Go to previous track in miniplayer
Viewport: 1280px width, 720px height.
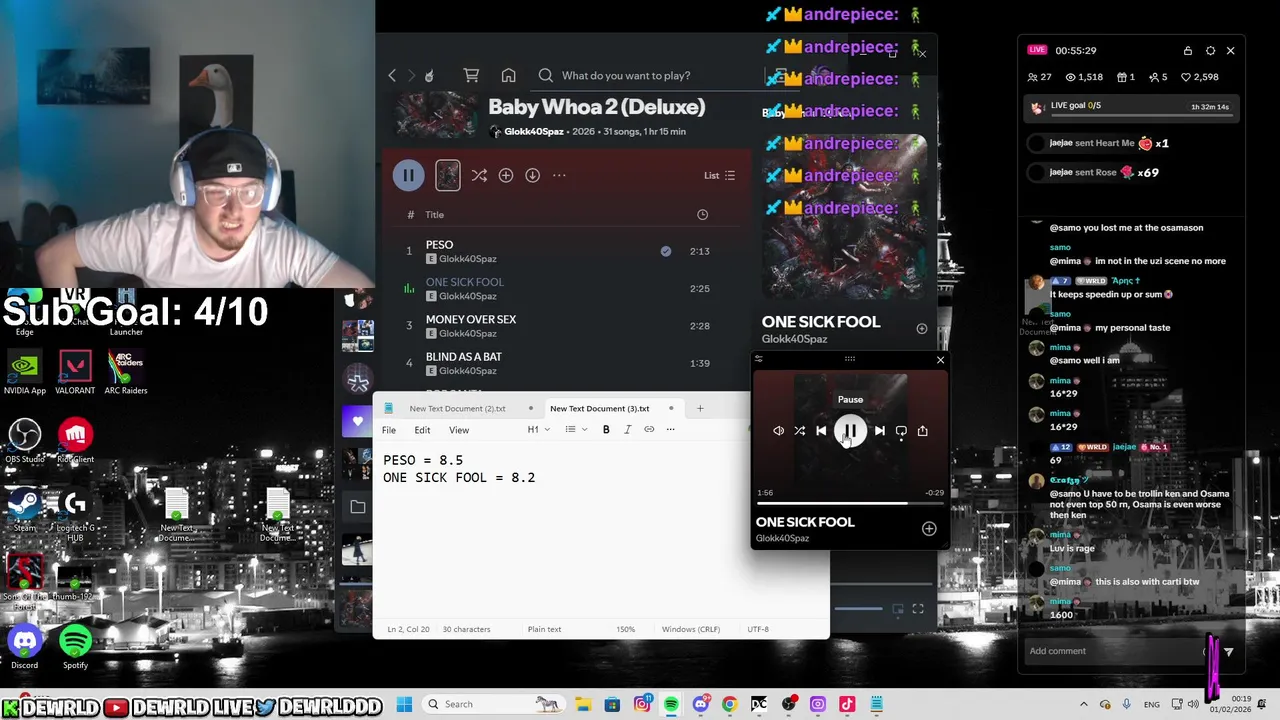[x=821, y=431]
